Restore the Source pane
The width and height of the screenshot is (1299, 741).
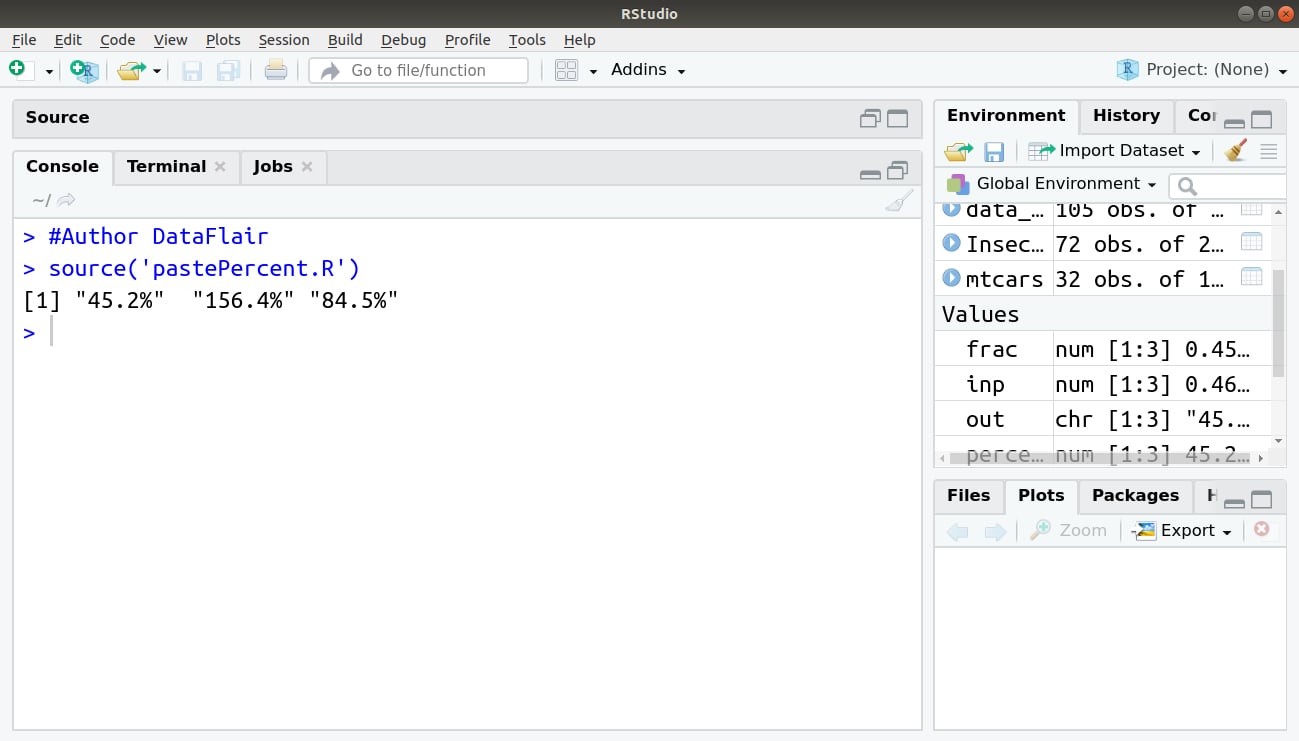coord(870,118)
